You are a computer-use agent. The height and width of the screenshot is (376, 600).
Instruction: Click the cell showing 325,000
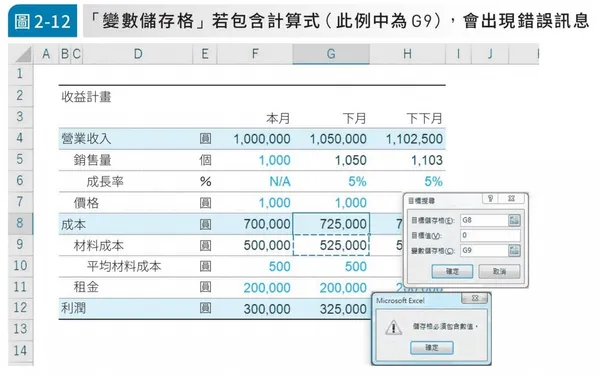[x=343, y=309]
